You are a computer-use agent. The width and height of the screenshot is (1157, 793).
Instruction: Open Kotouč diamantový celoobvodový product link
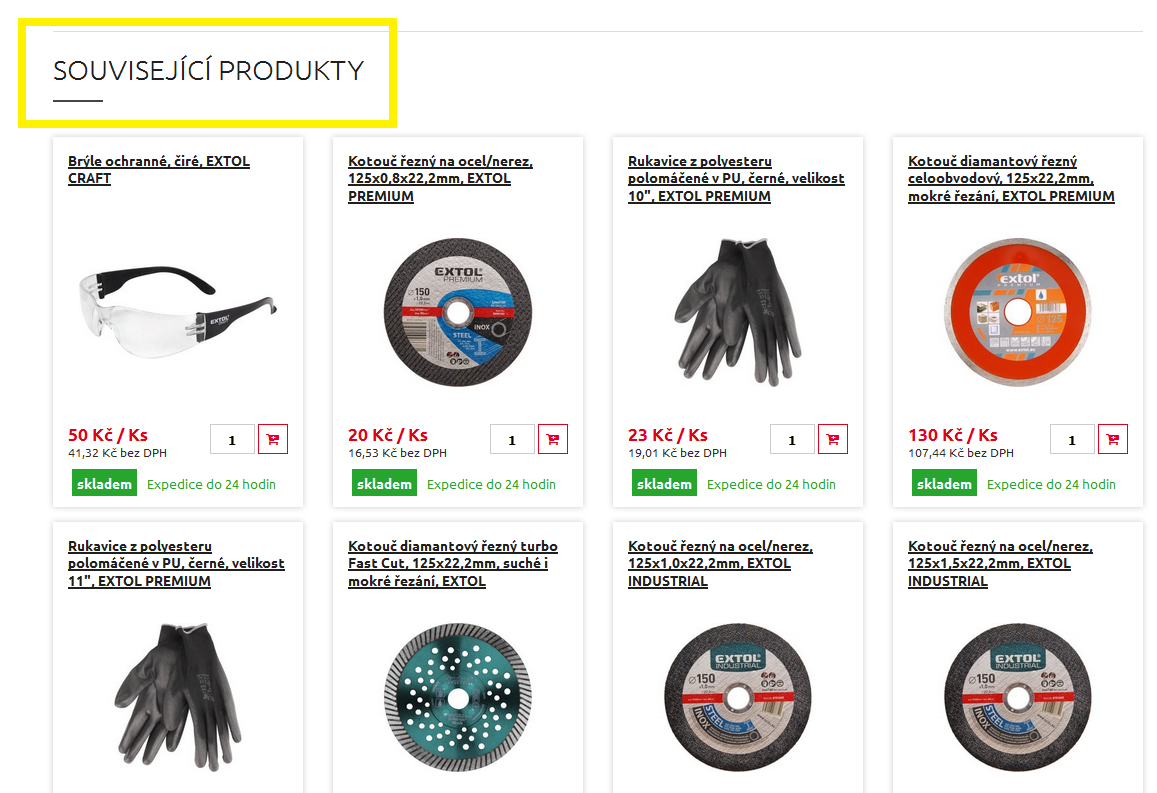click(x=1011, y=179)
